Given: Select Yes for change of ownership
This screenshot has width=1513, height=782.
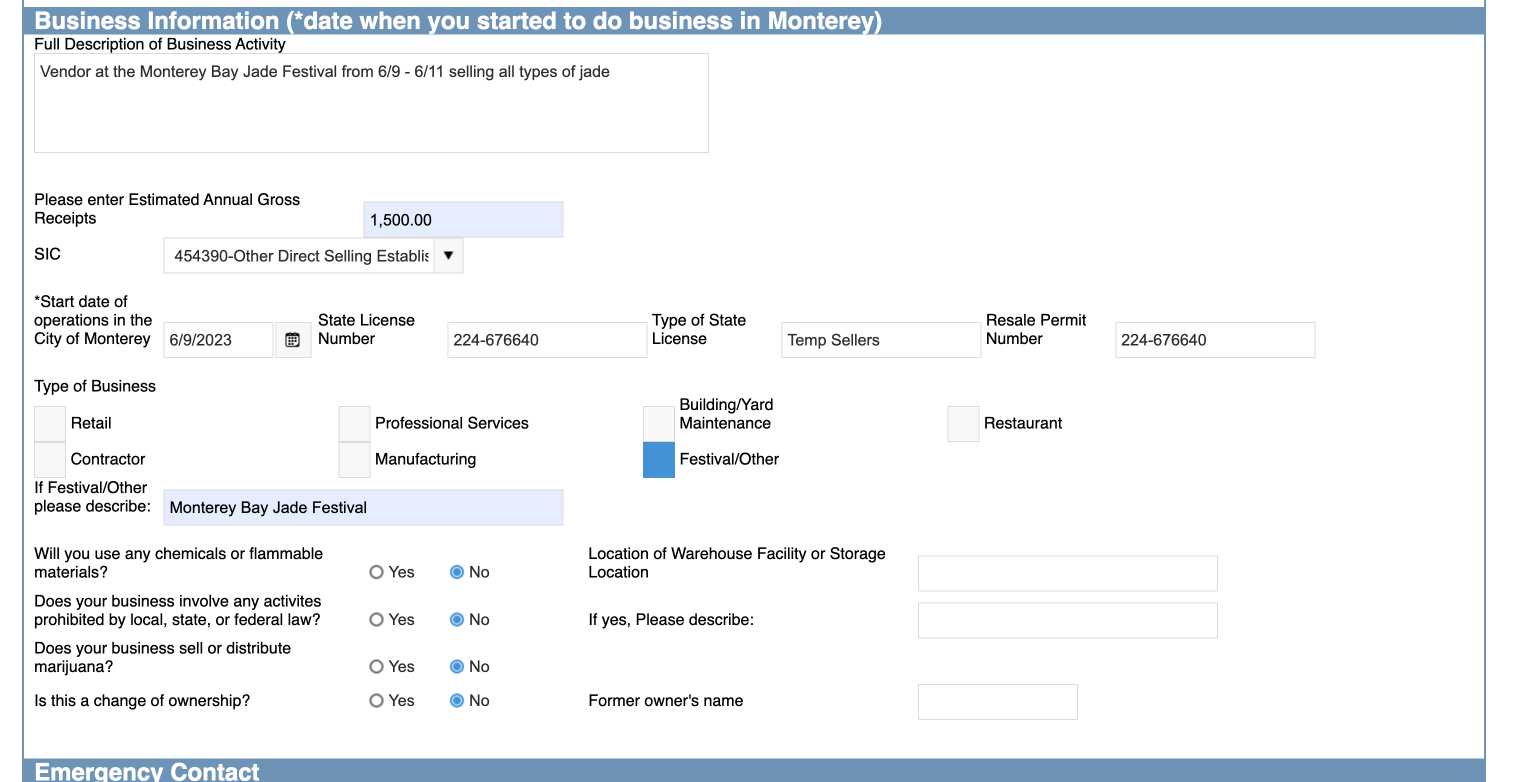Looking at the screenshot, I should (377, 701).
